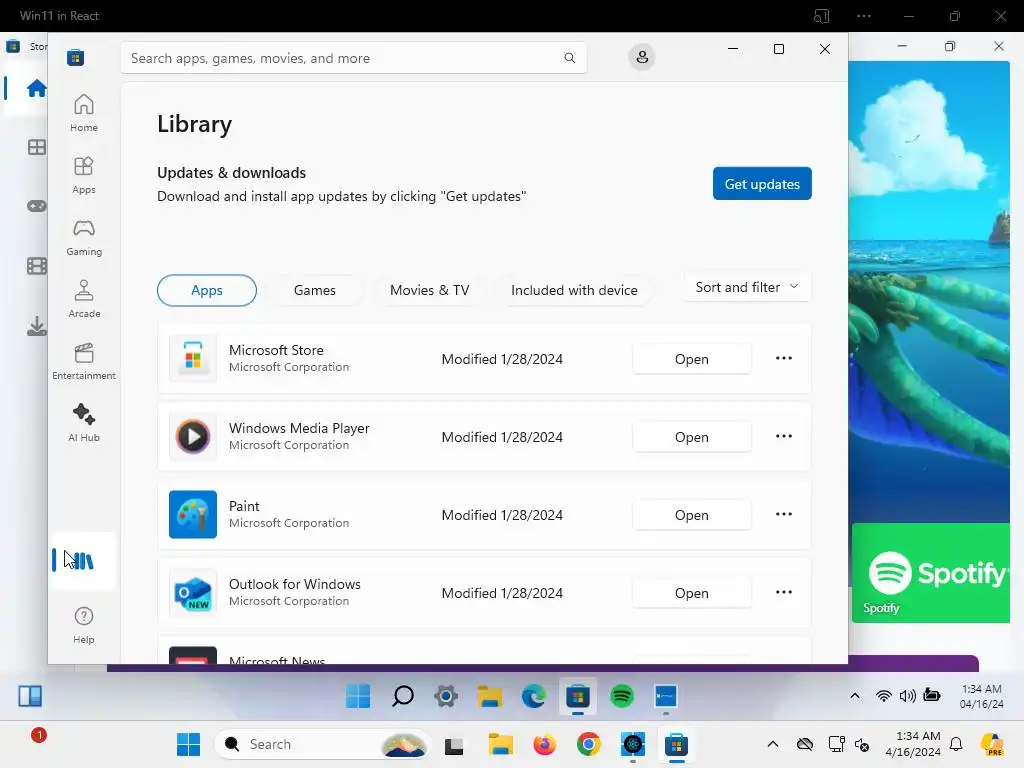Switch to the Games filter tab
The image size is (1024, 768).
coord(315,290)
